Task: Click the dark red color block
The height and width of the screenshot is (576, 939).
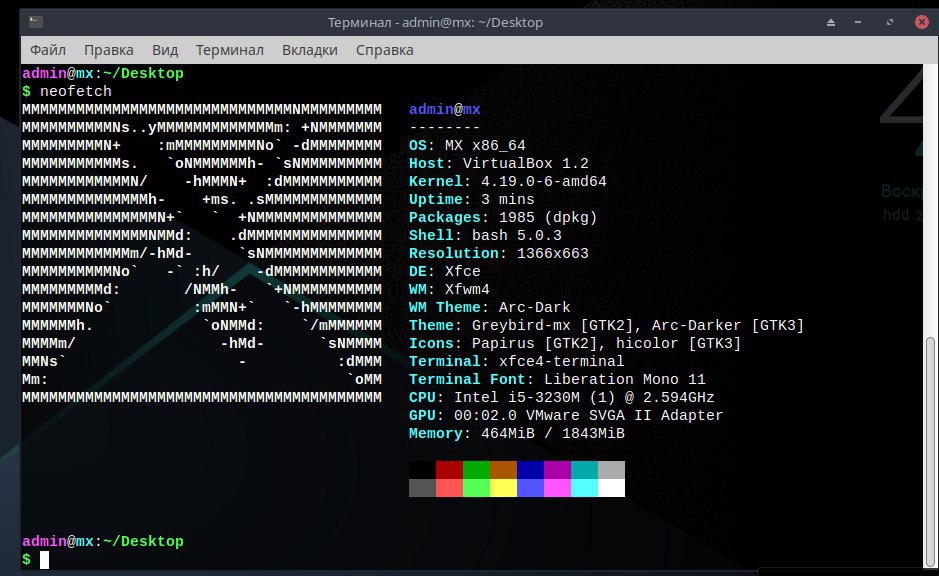Action: [449, 470]
